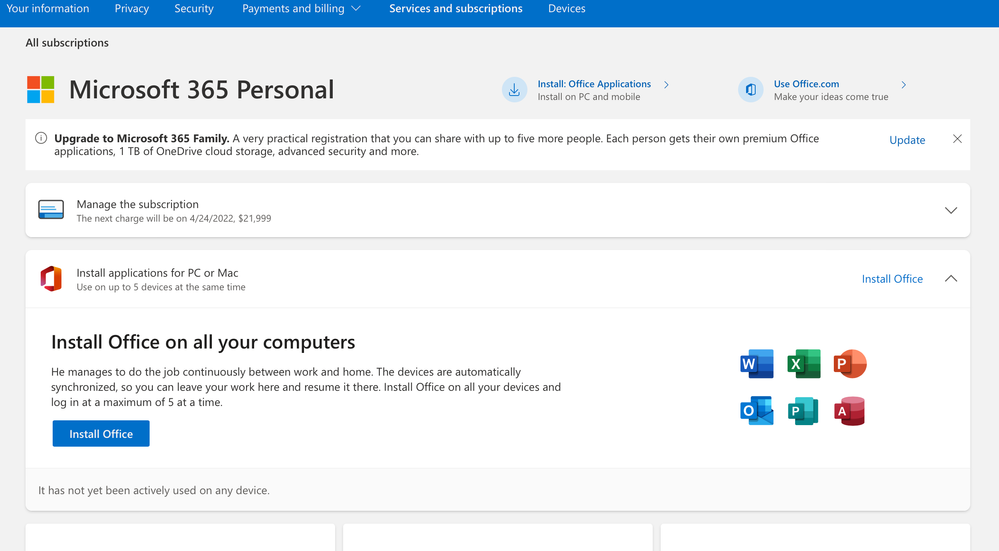Dismiss the Microsoft 365 Family upgrade banner

tap(957, 139)
